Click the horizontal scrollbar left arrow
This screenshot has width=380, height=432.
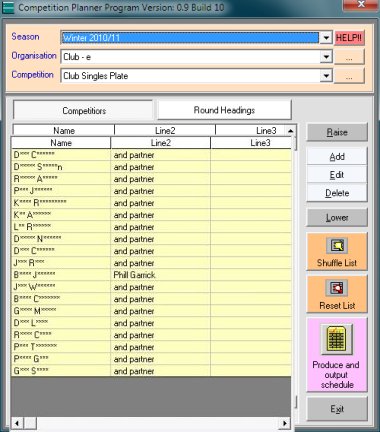(x=16, y=423)
